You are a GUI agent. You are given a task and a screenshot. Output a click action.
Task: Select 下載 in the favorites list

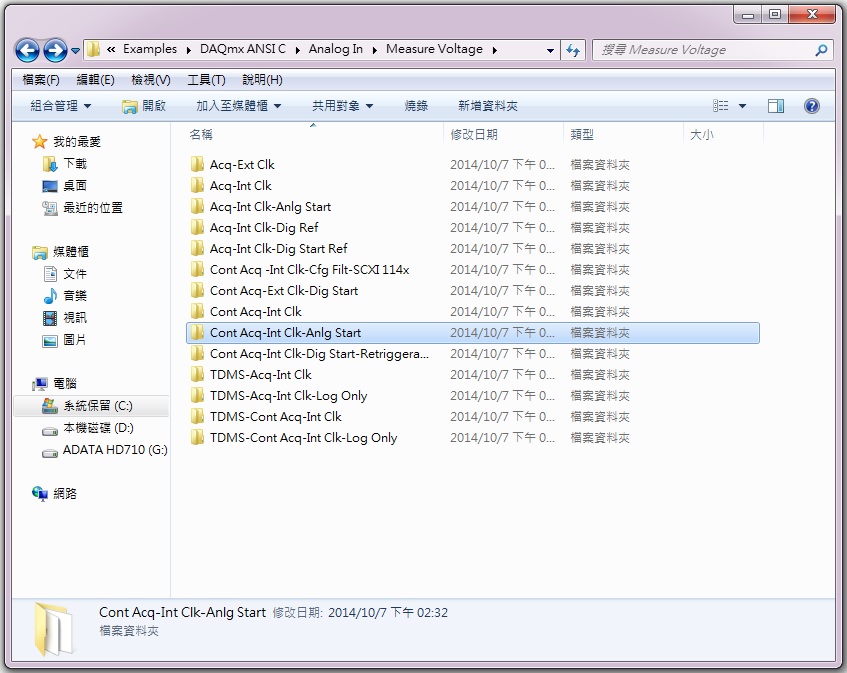click(75, 163)
